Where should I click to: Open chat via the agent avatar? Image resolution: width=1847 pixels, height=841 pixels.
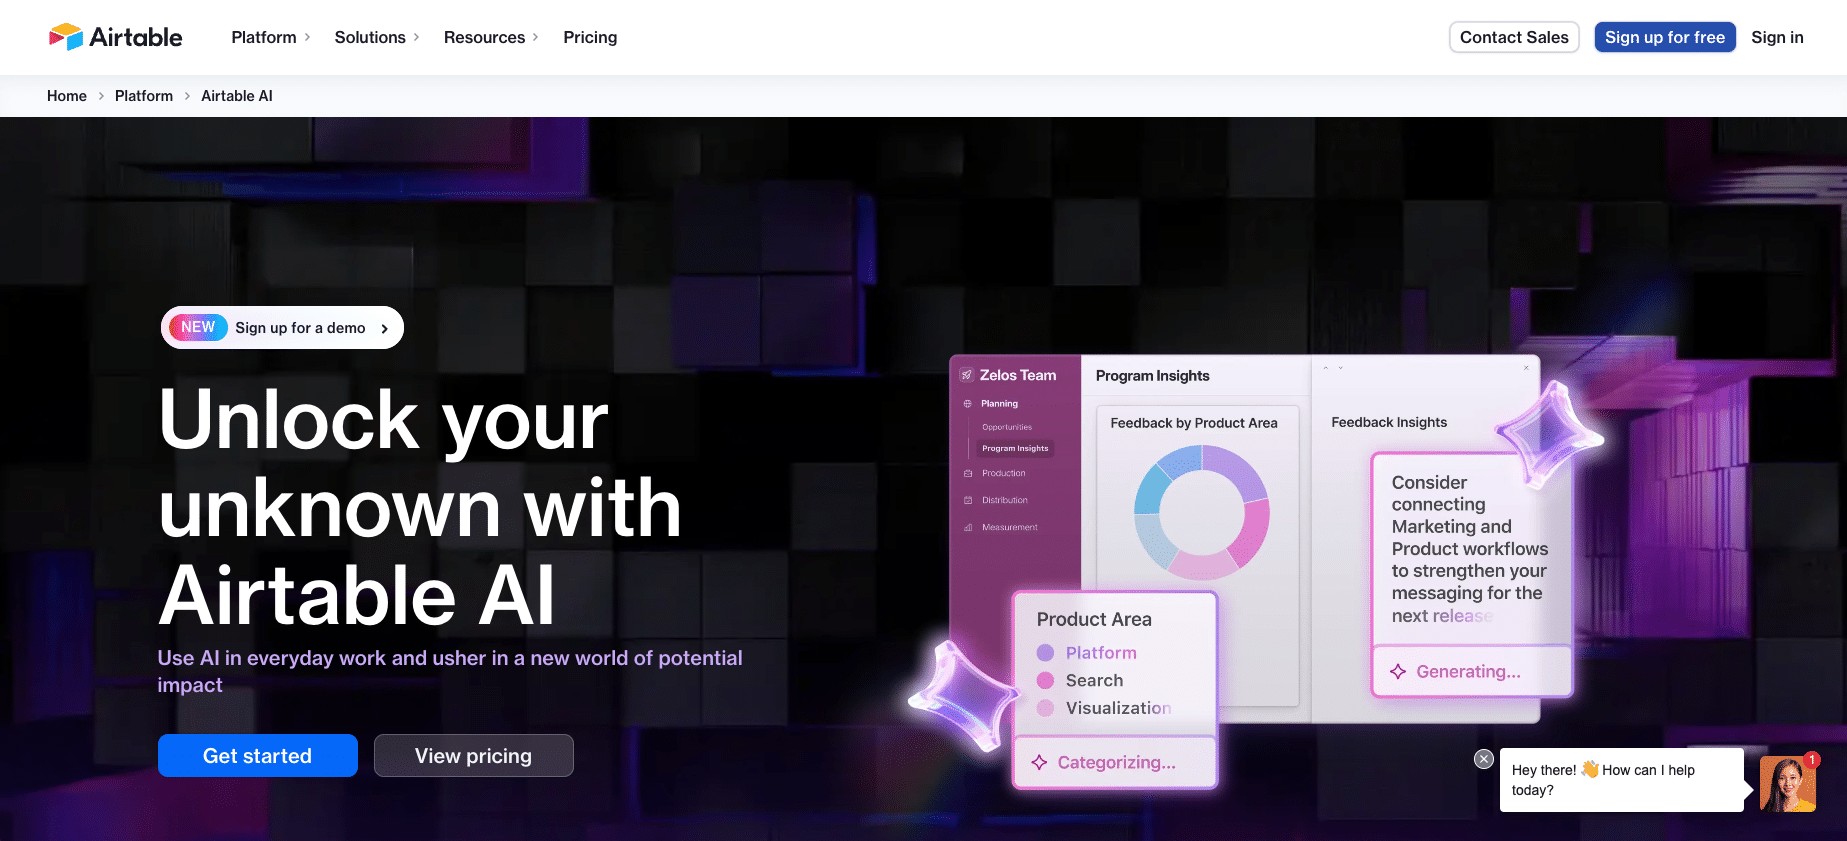pyautogui.click(x=1787, y=784)
